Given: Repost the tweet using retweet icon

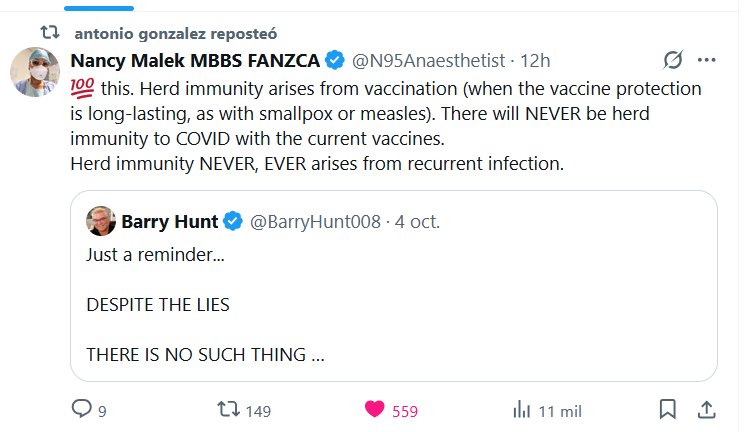Looking at the screenshot, I should click(228, 408).
